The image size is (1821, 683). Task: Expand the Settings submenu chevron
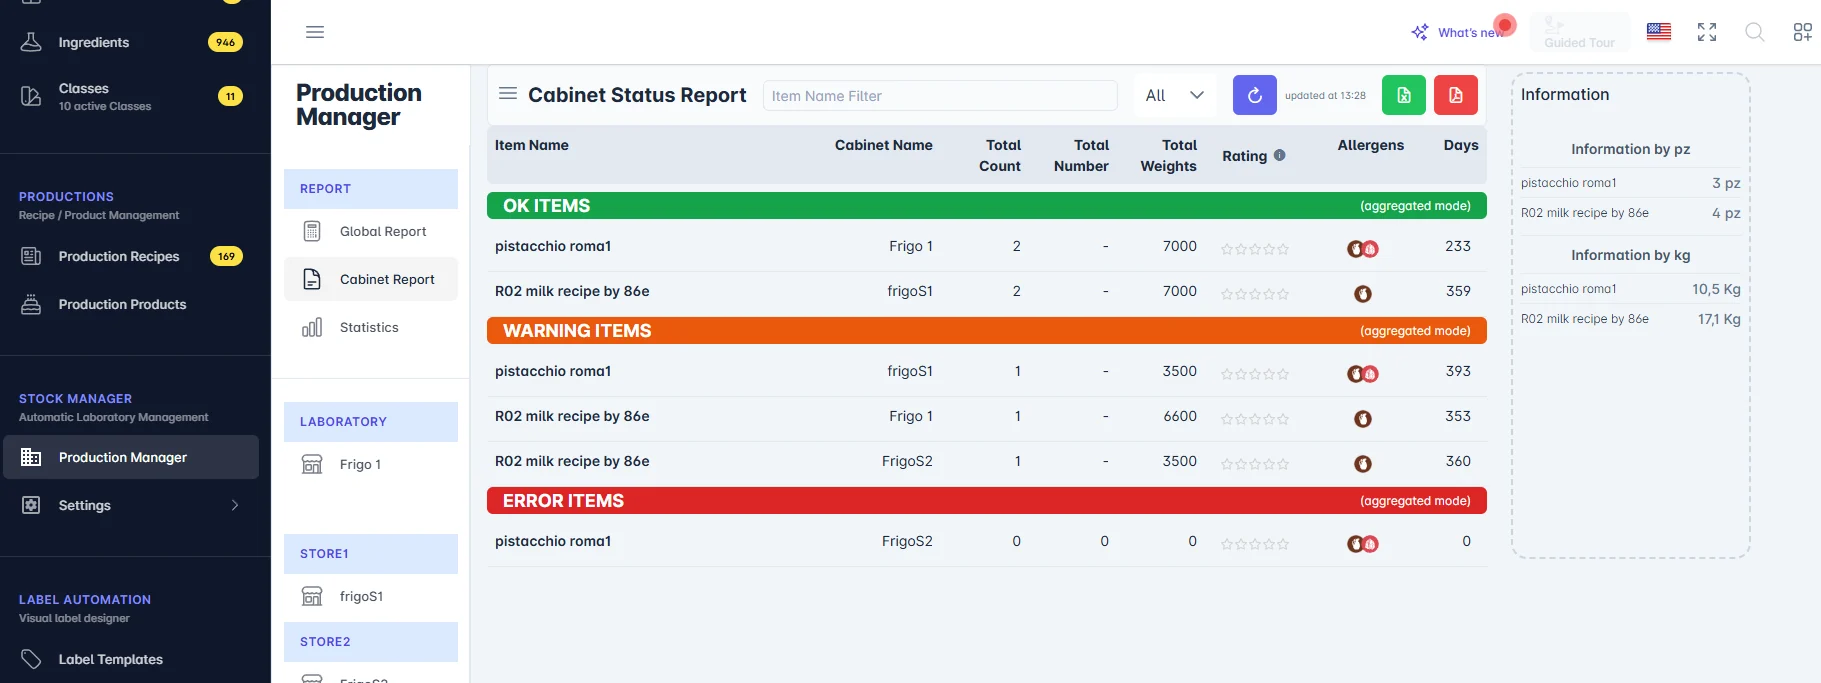pos(235,505)
